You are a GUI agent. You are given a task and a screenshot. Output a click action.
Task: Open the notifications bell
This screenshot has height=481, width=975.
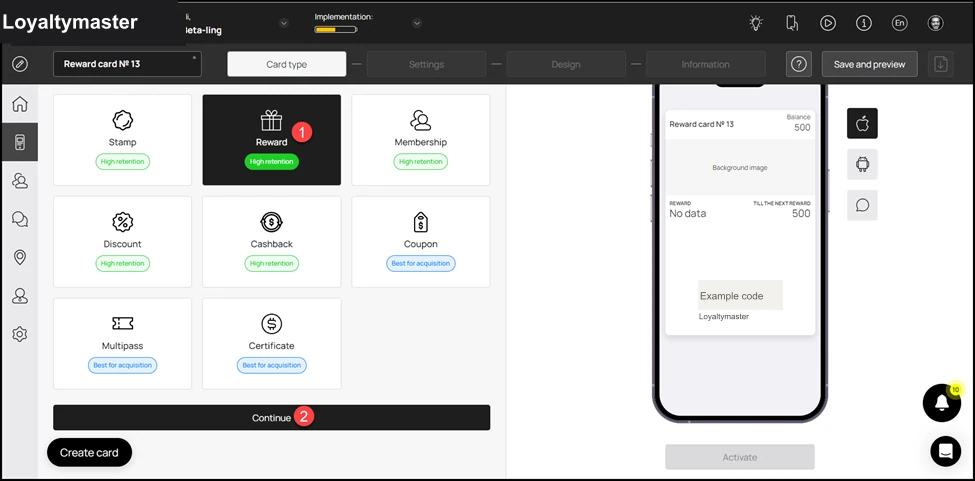tap(942, 403)
